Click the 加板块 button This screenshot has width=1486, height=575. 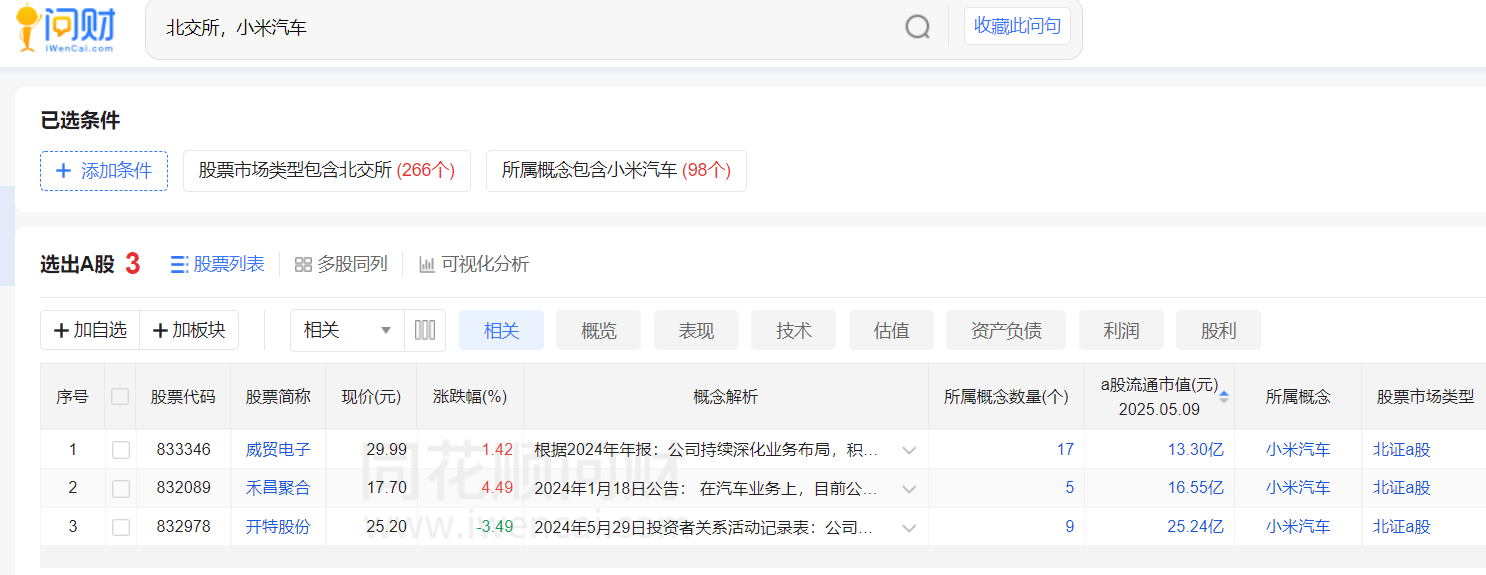tap(189, 330)
